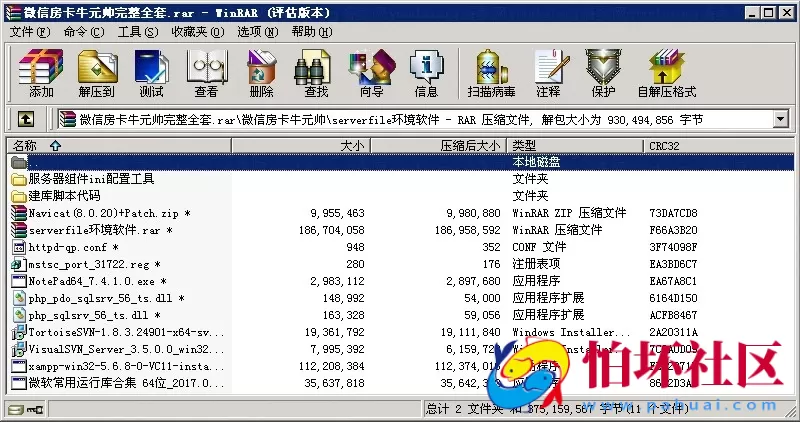800x422 pixels.
Task: Close the WinRAR window
Action: [787, 13]
